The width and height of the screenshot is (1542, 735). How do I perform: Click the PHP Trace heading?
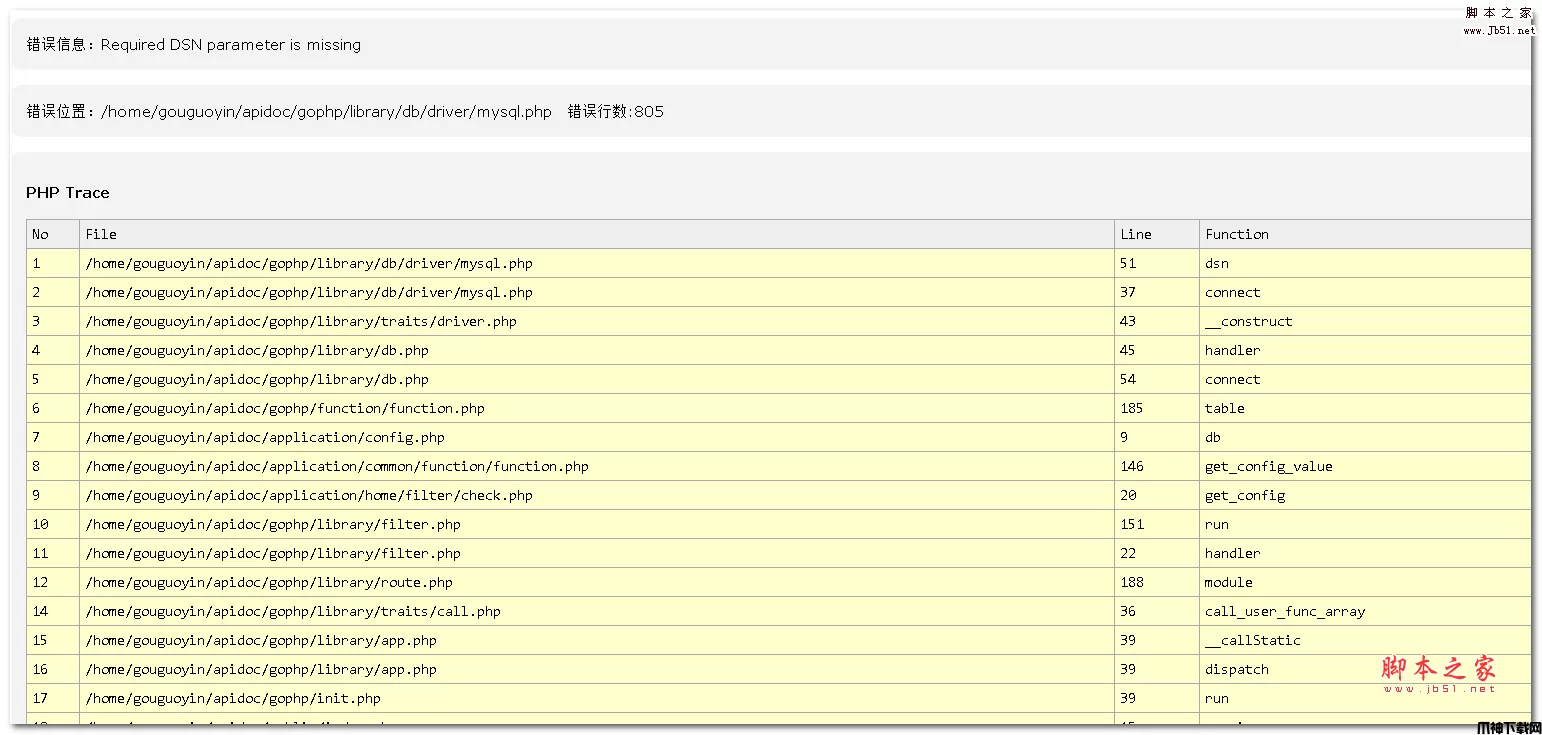(67, 192)
